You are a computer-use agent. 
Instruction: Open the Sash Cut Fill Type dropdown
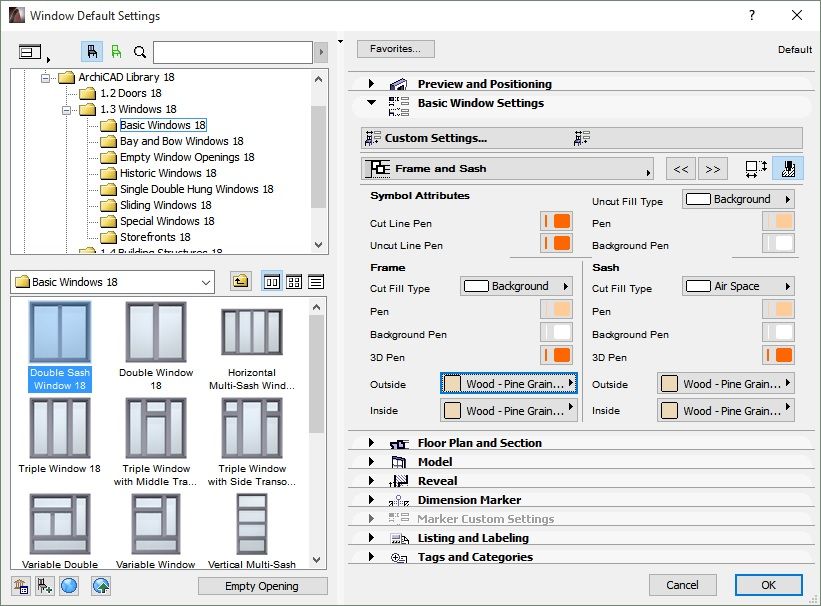[738, 287]
